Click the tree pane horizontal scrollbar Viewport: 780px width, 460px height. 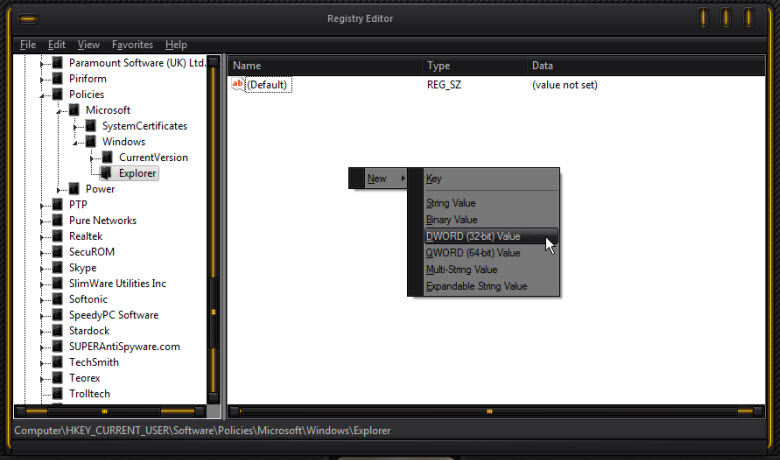point(110,411)
